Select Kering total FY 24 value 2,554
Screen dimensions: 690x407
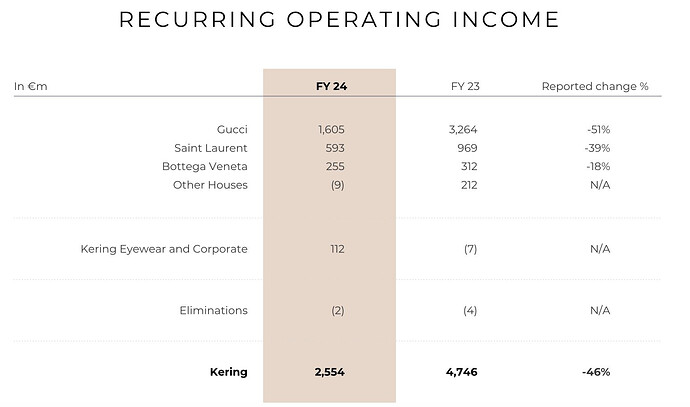tap(330, 372)
